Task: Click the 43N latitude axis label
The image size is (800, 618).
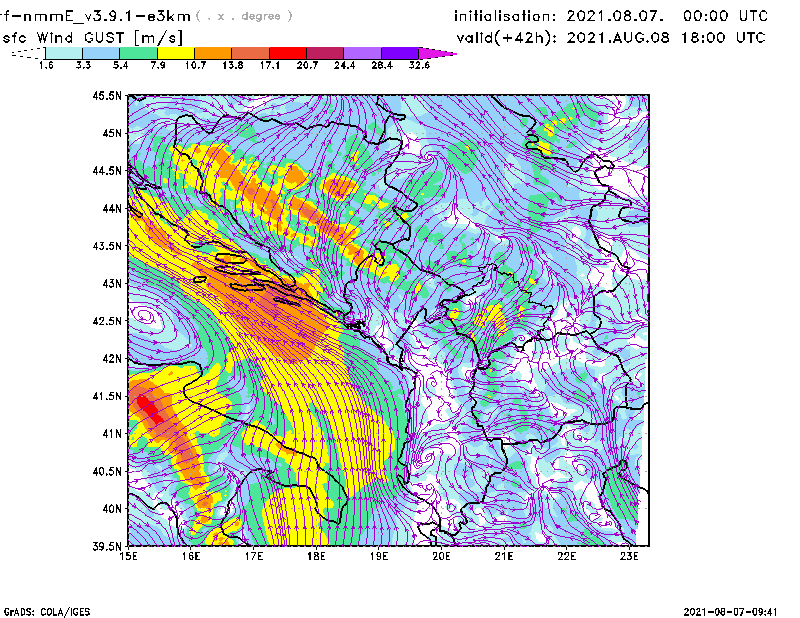Action: tap(112, 283)
